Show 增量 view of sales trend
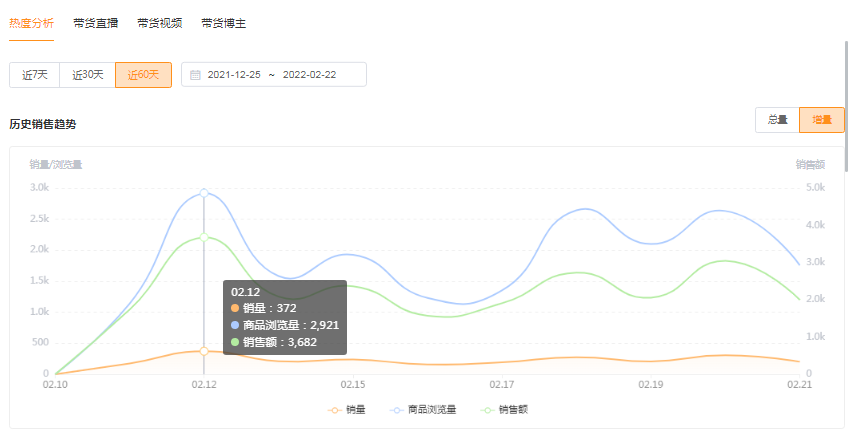The image size is (853, 431). pyautogui.click(x=822, y=120)
